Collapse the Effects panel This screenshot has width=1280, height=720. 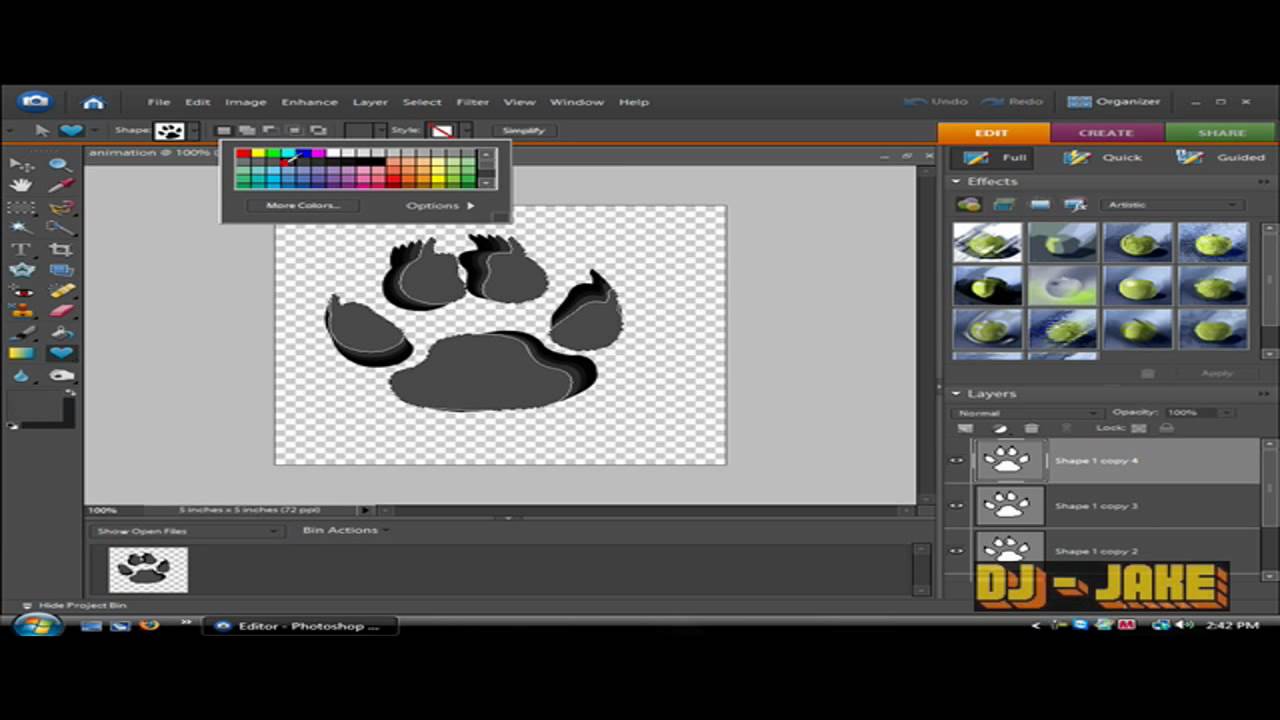pyautogui.click(x=956, y=181)
